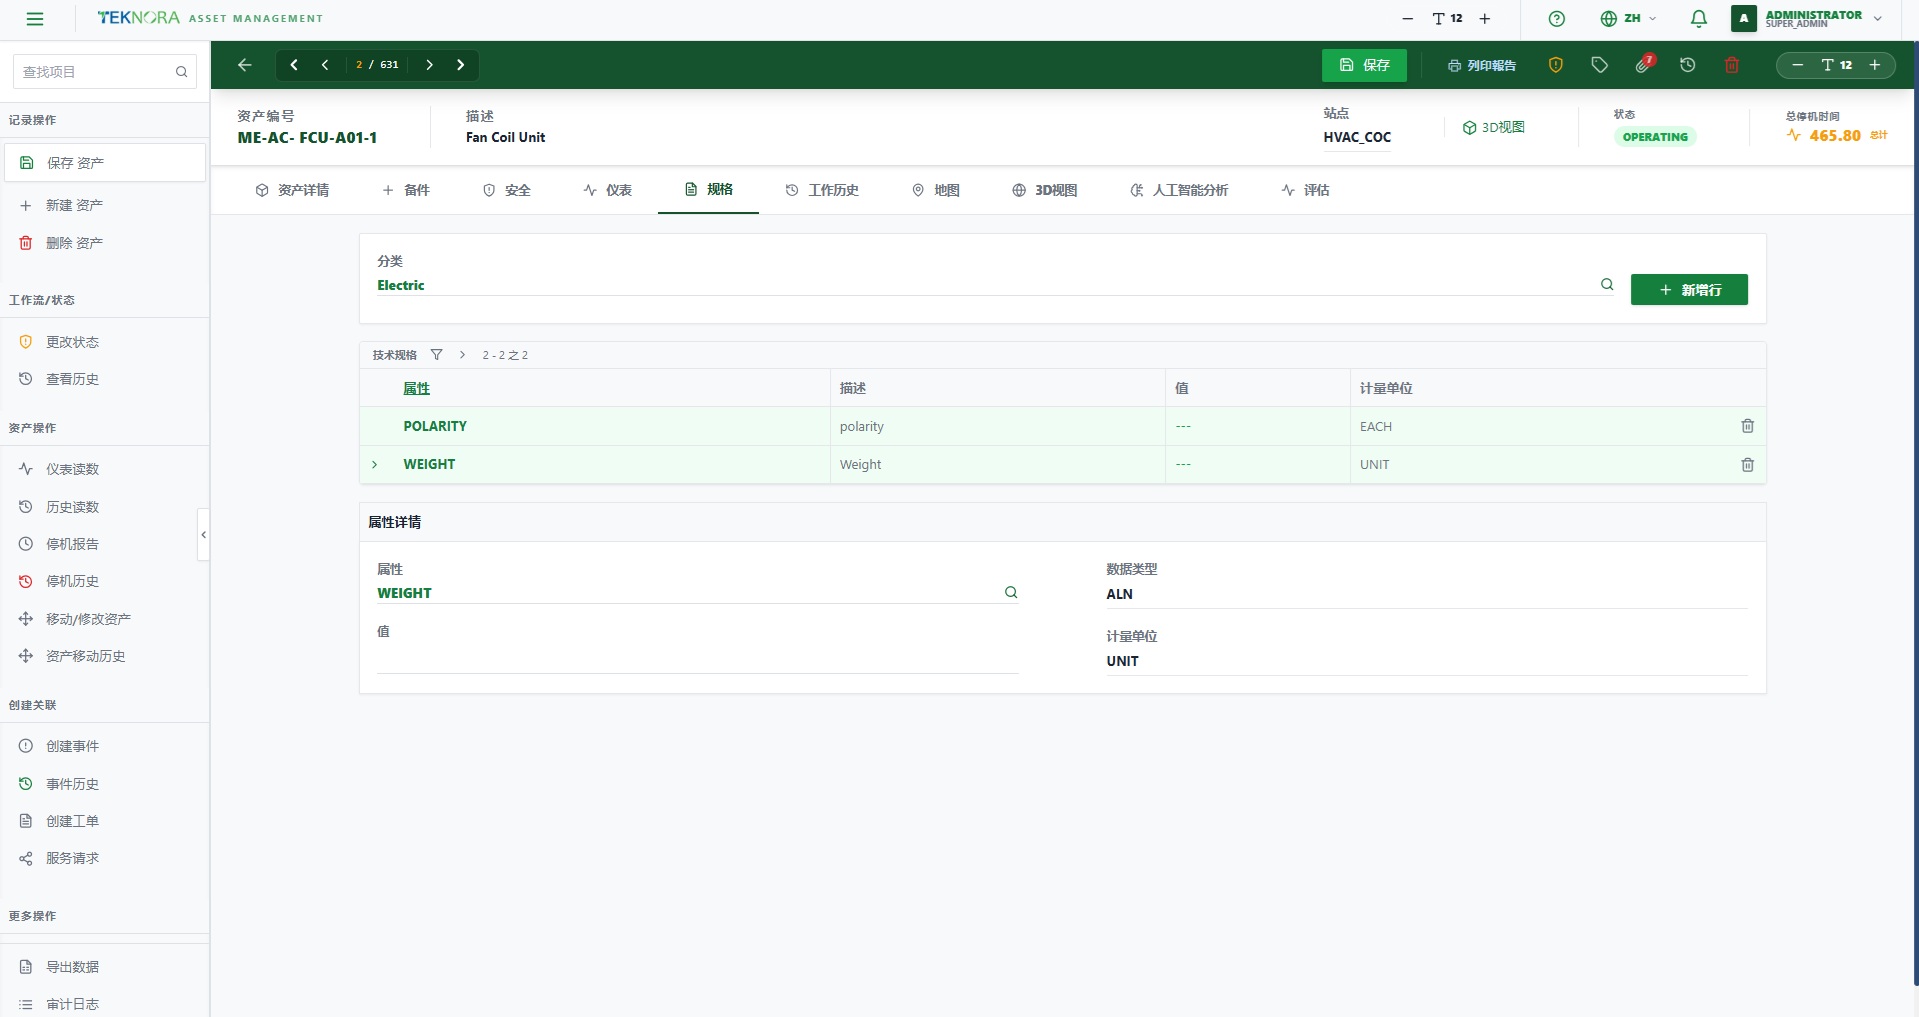Open 历史读数 in sidebar
This screenshot has width=1919, height=1017.
(x=105, y=507)
